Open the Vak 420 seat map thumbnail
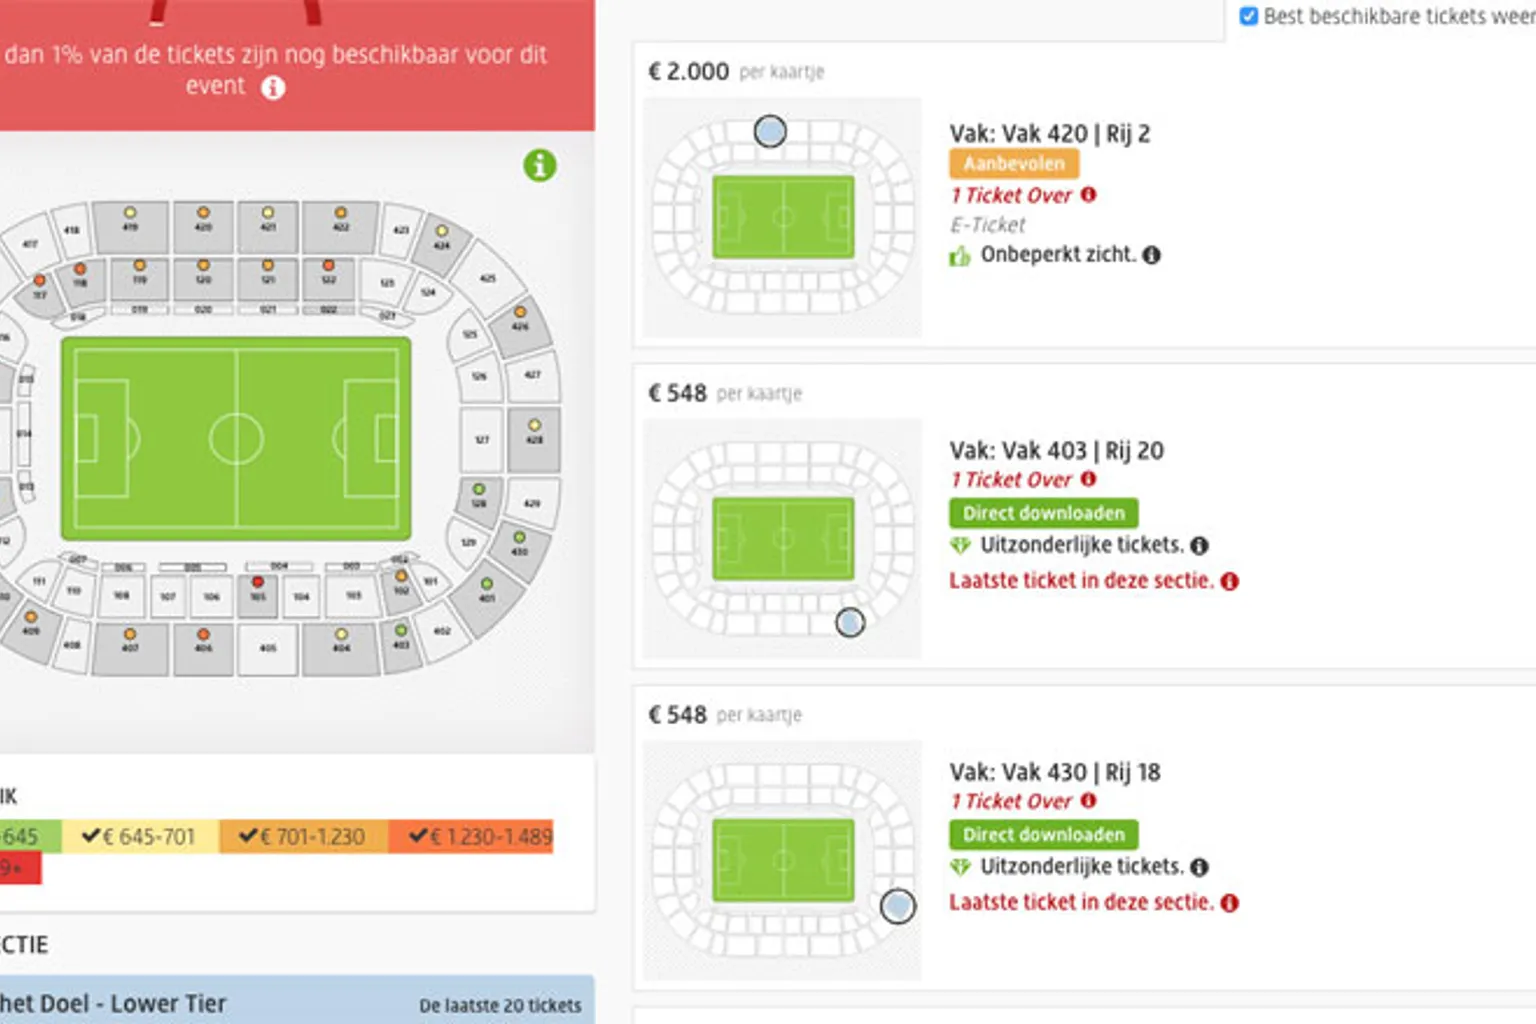The height and width of the screenshot is (1024, 1536). 782,217
